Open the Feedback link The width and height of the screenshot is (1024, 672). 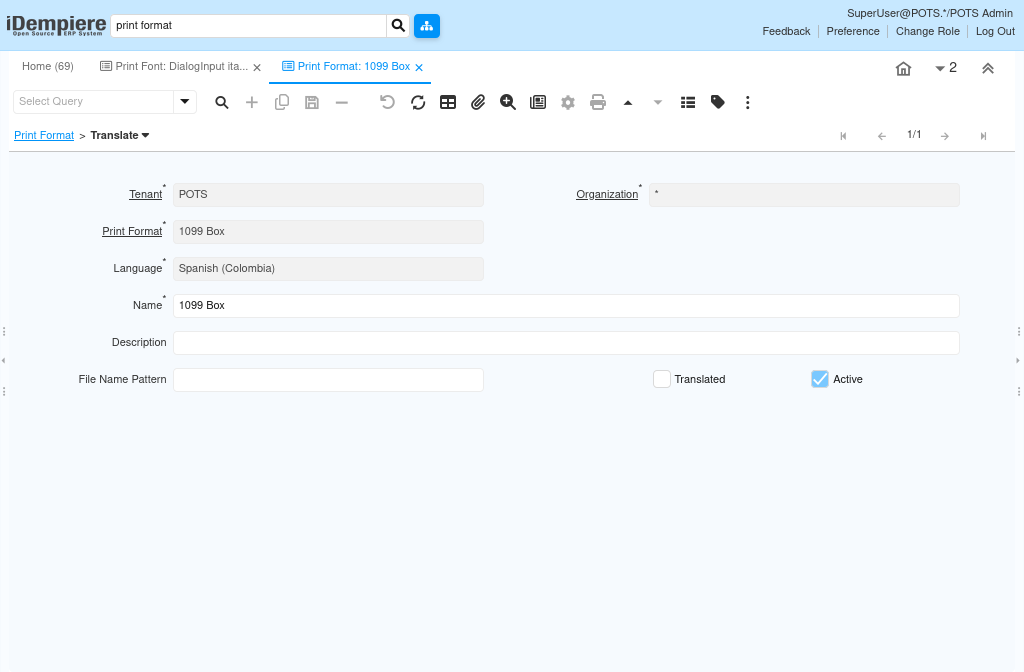(786, 31)
